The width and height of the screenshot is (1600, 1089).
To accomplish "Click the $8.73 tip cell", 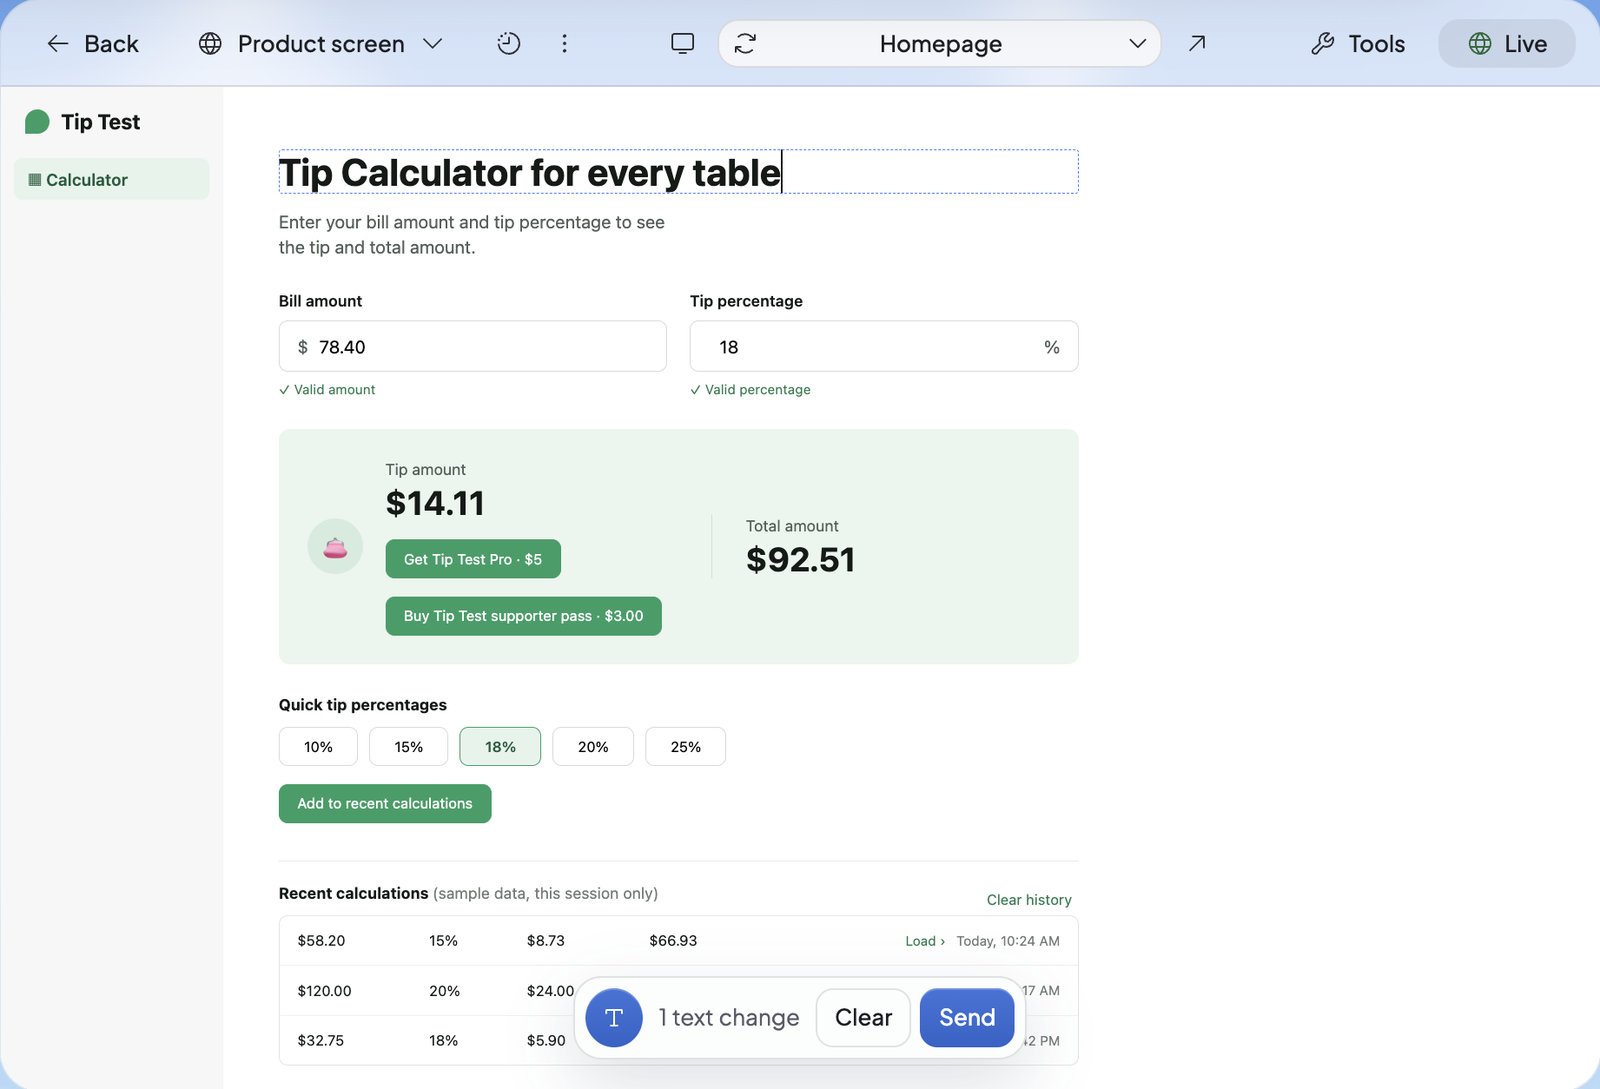I will (546, 941).
